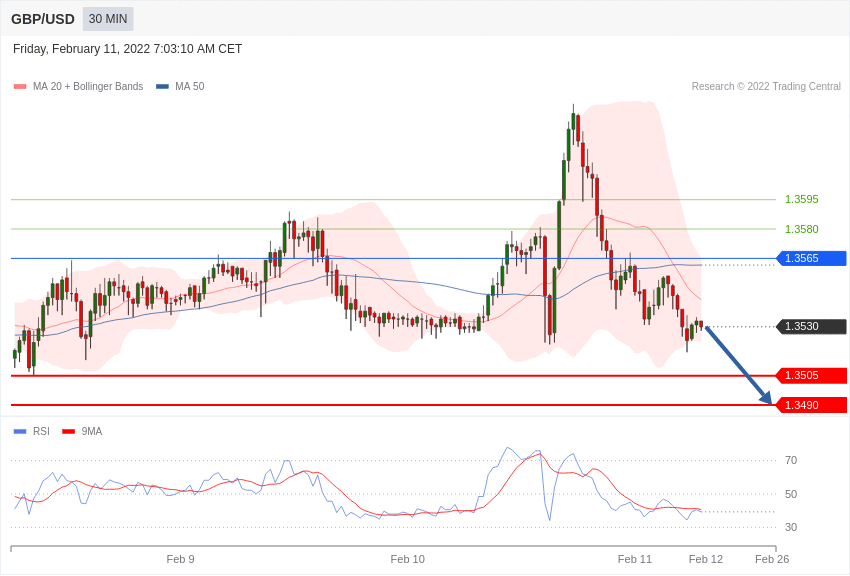Click the red 1.3505 support price tag
This screenshot has width=850, height=576.
(812, 376)
